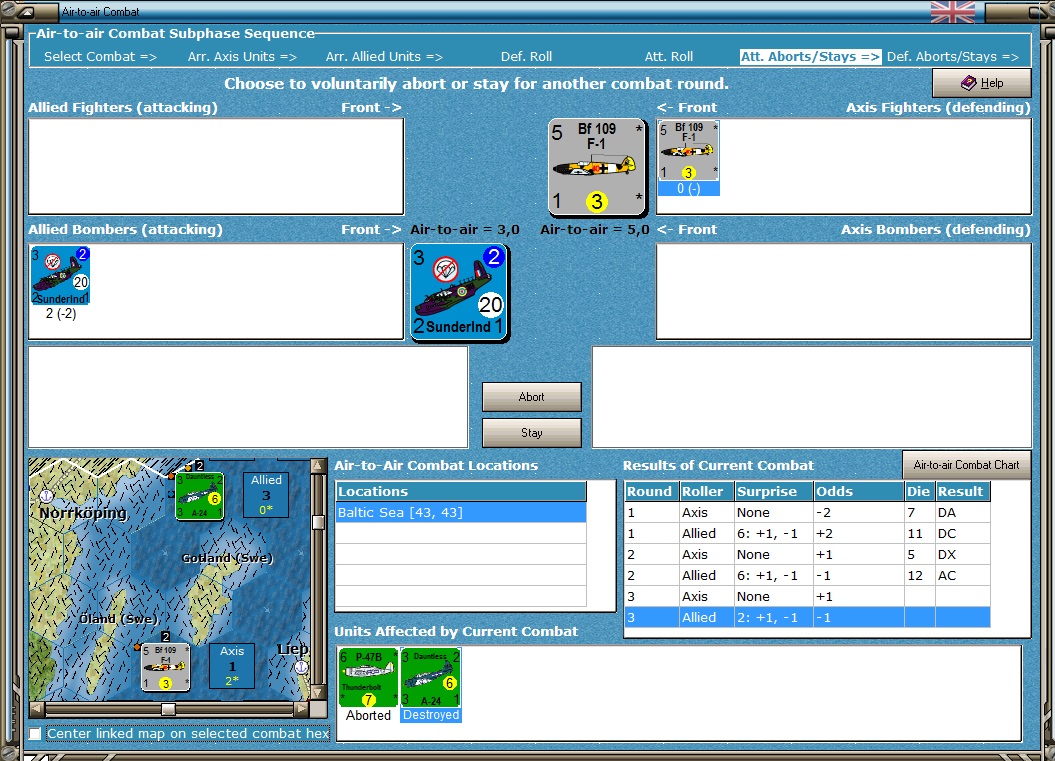The width and height of the screenshot is (1055, 761).
Task: Click the Aborted status label under P-47B
Action: 368,715
